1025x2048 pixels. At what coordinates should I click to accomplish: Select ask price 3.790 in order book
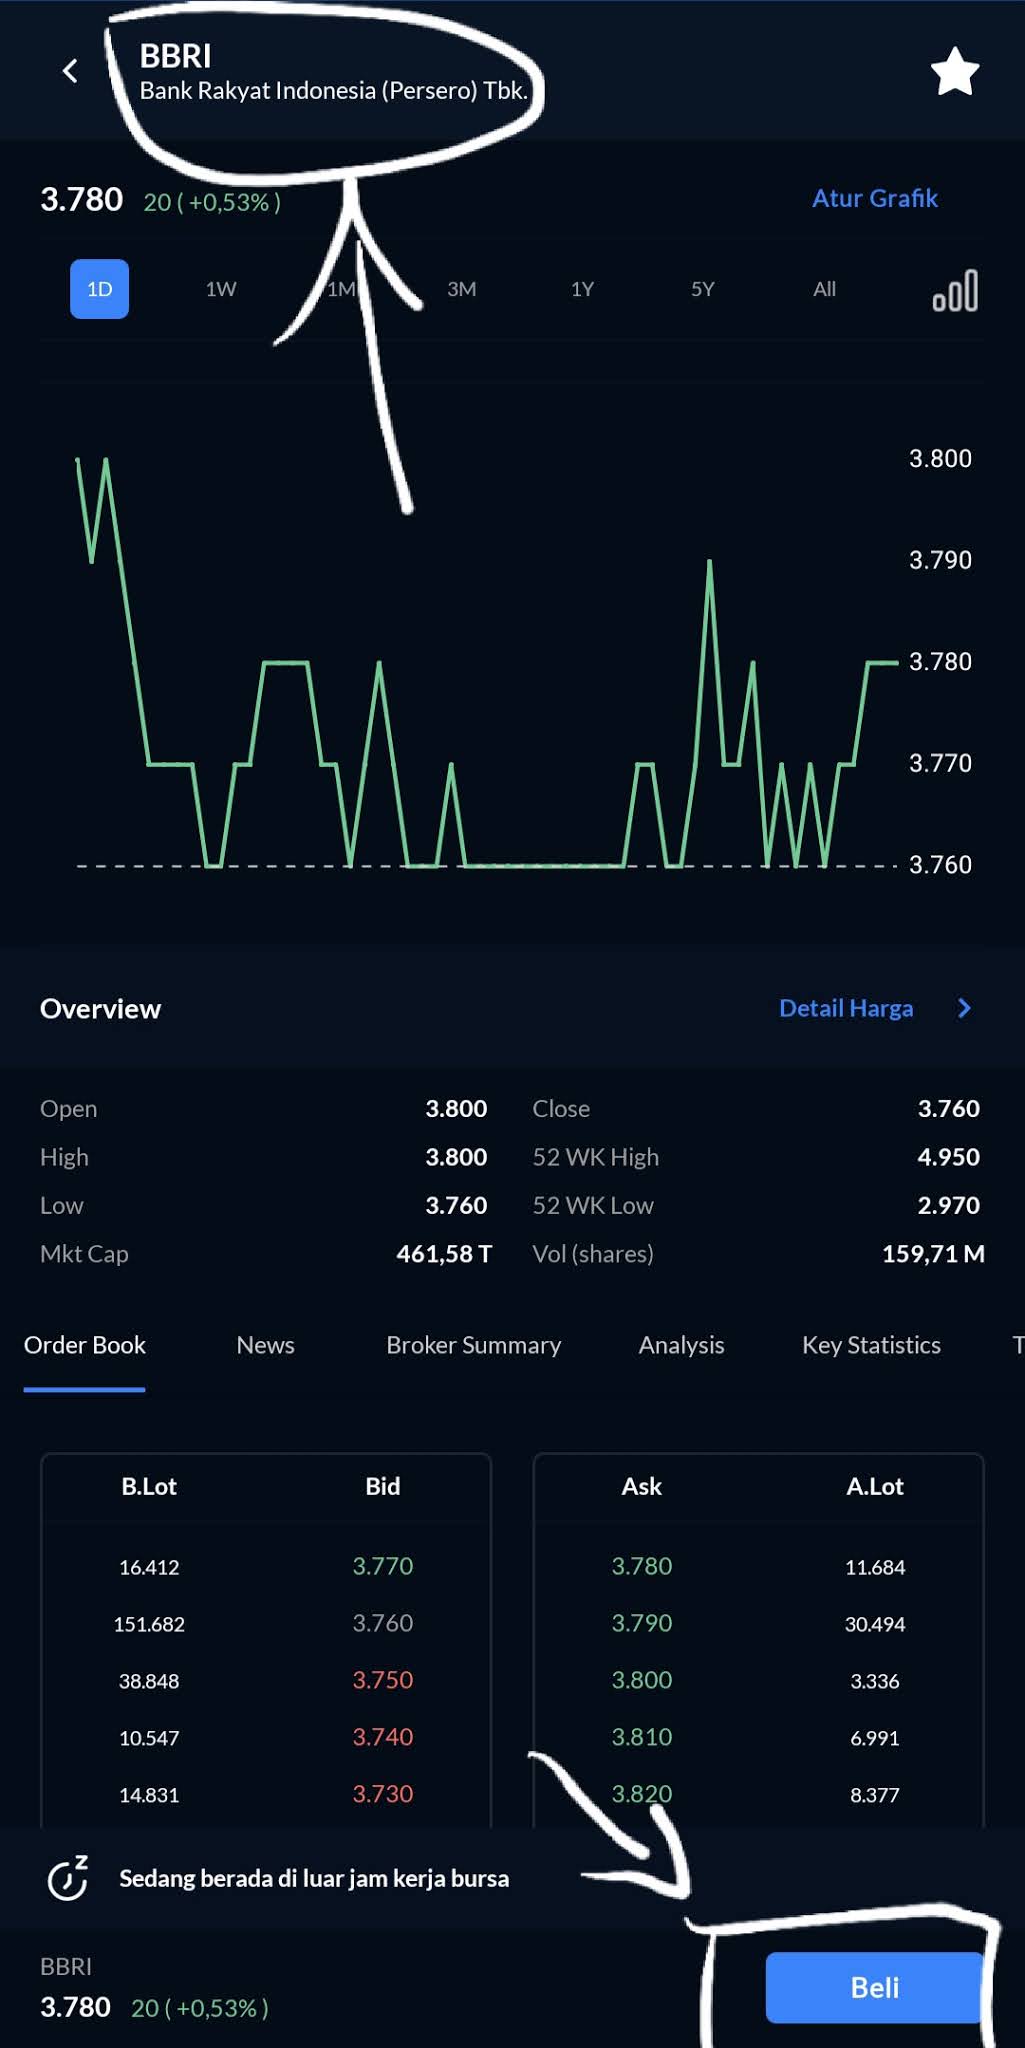(x=642, y=1623)
